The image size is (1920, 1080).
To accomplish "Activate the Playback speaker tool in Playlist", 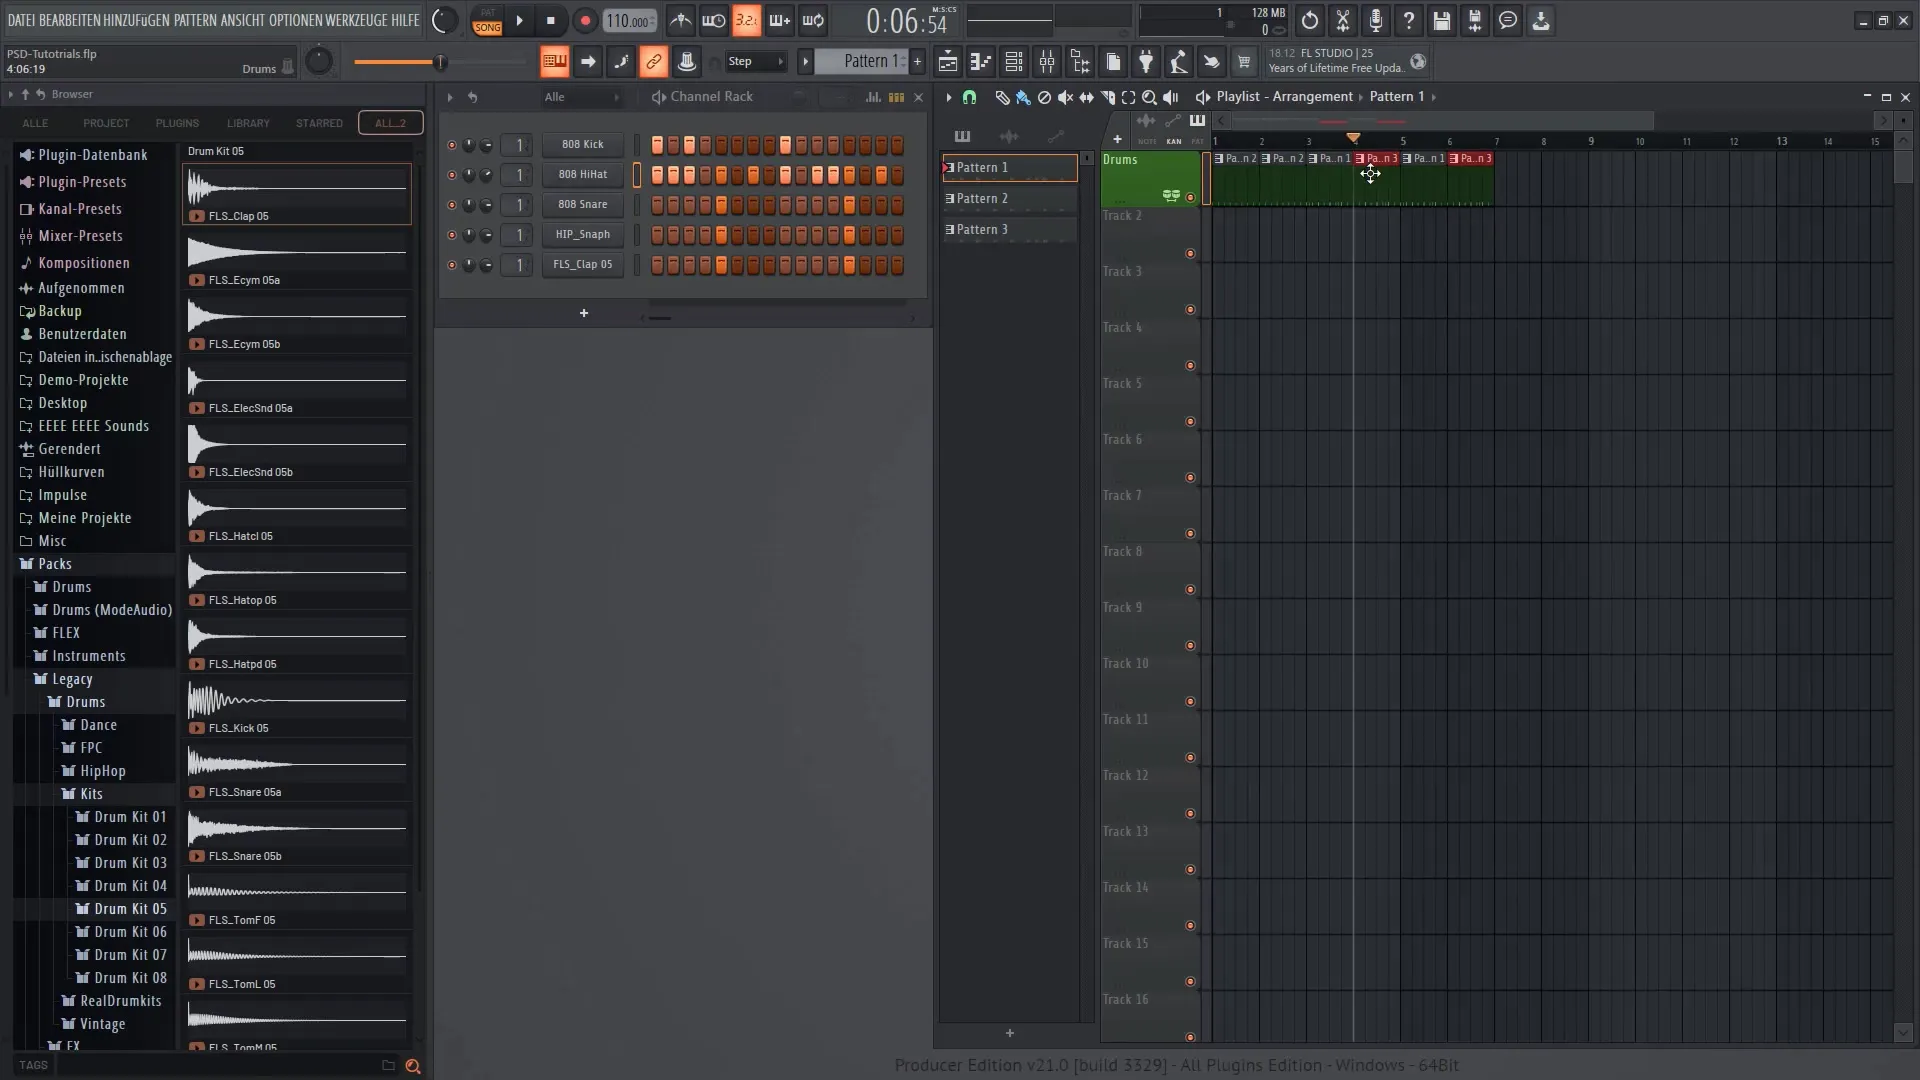I will pyautogui.click(x=1170, y=97).
